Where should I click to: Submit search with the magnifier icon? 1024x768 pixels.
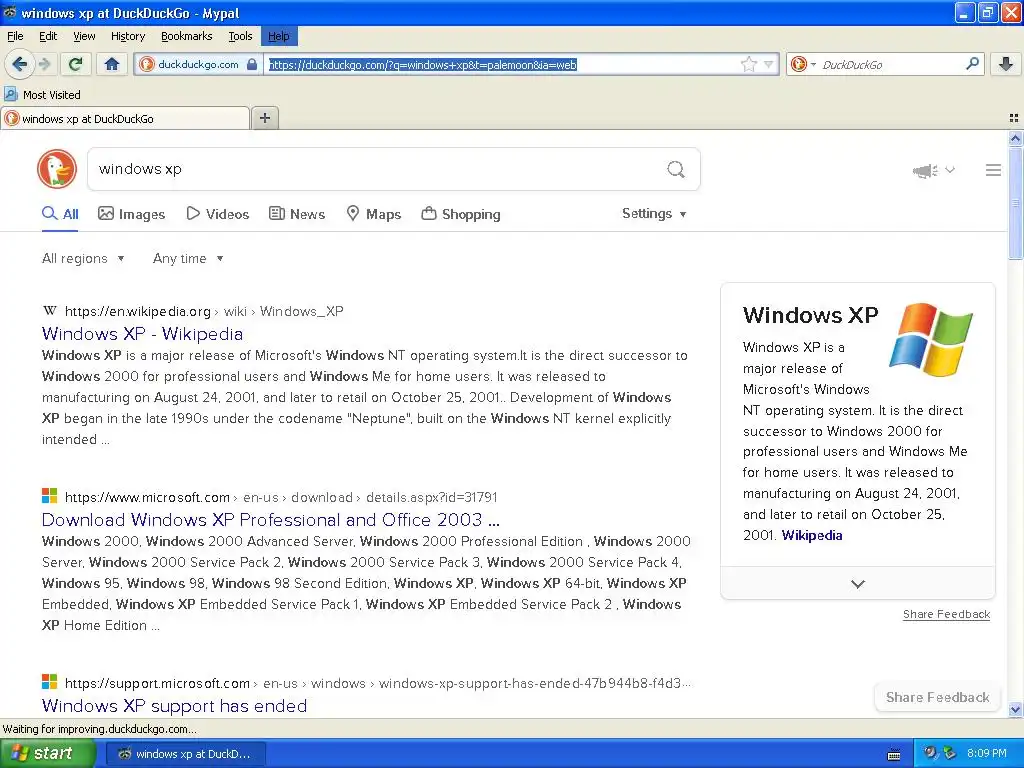(676, 170)
